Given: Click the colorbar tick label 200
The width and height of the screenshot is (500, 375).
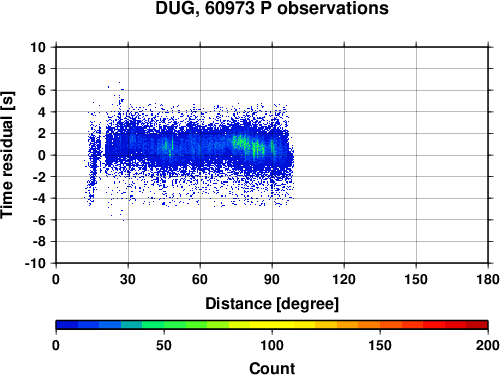Looking at the screenshot, I should coord(488,345).
